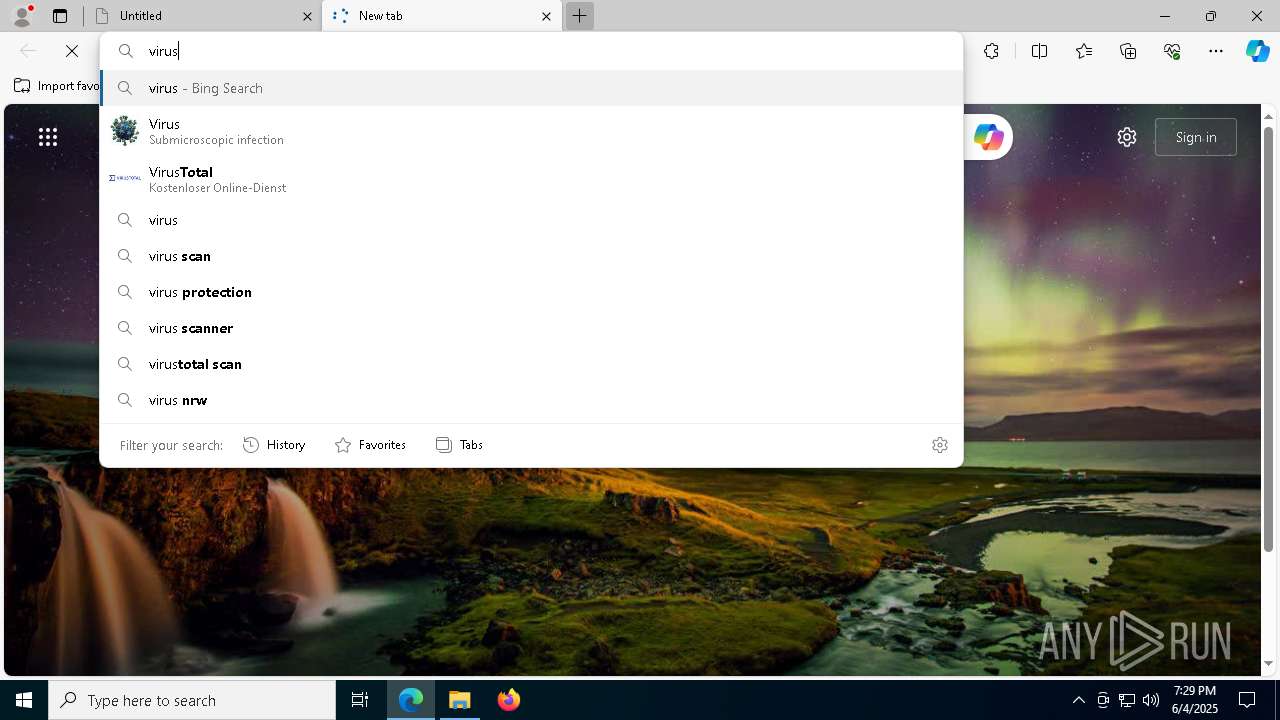Click the page vertical scrollbar
Viewport: 1280px width, 720px height.
click(1269, 340)
